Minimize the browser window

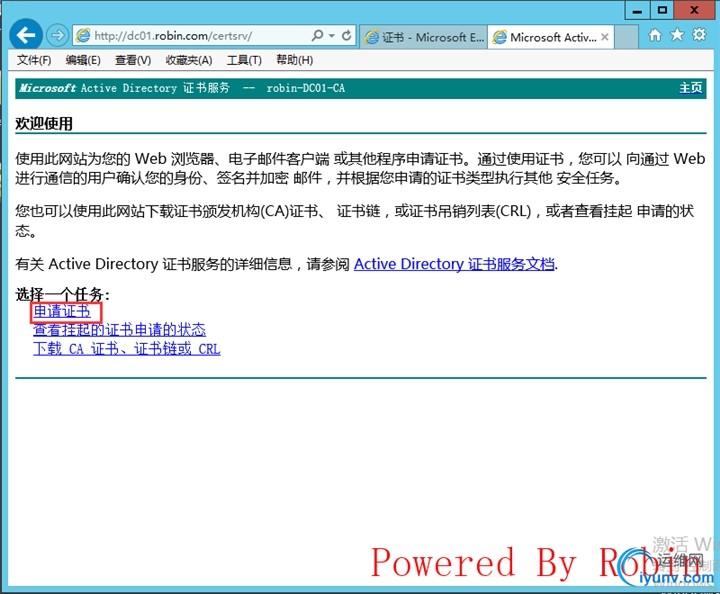pos(637,11)
